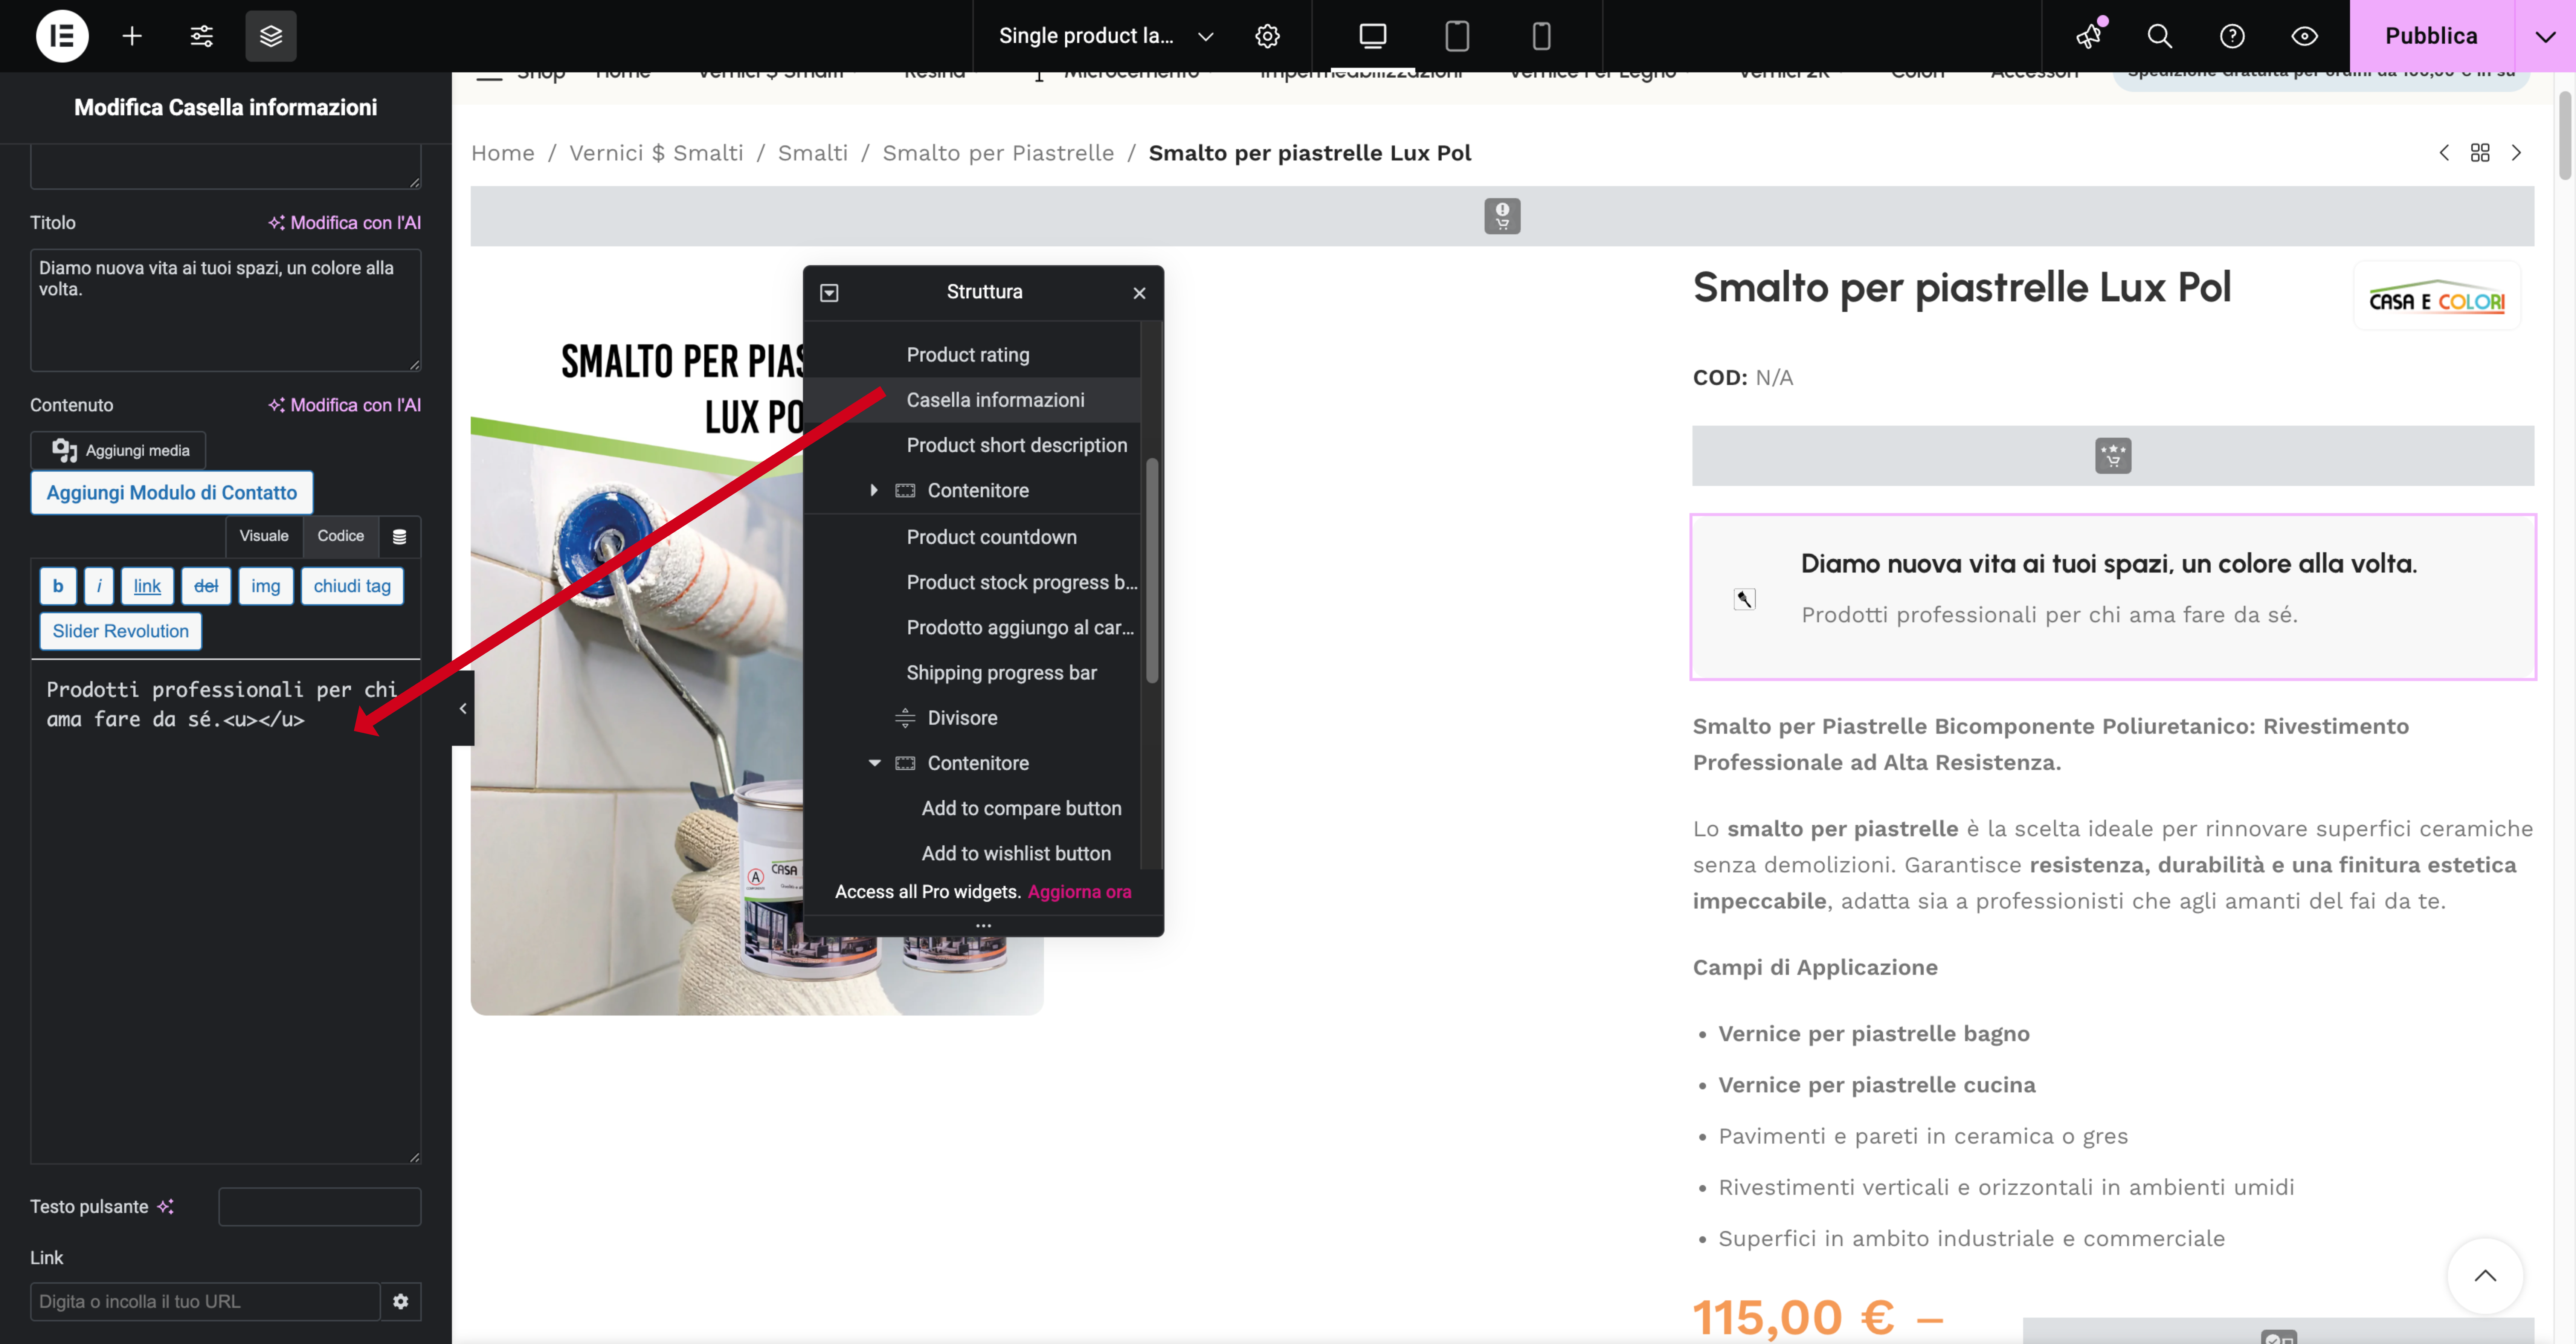Click the Smalto per Piastrelle breadcrumb

click(998, 153)
